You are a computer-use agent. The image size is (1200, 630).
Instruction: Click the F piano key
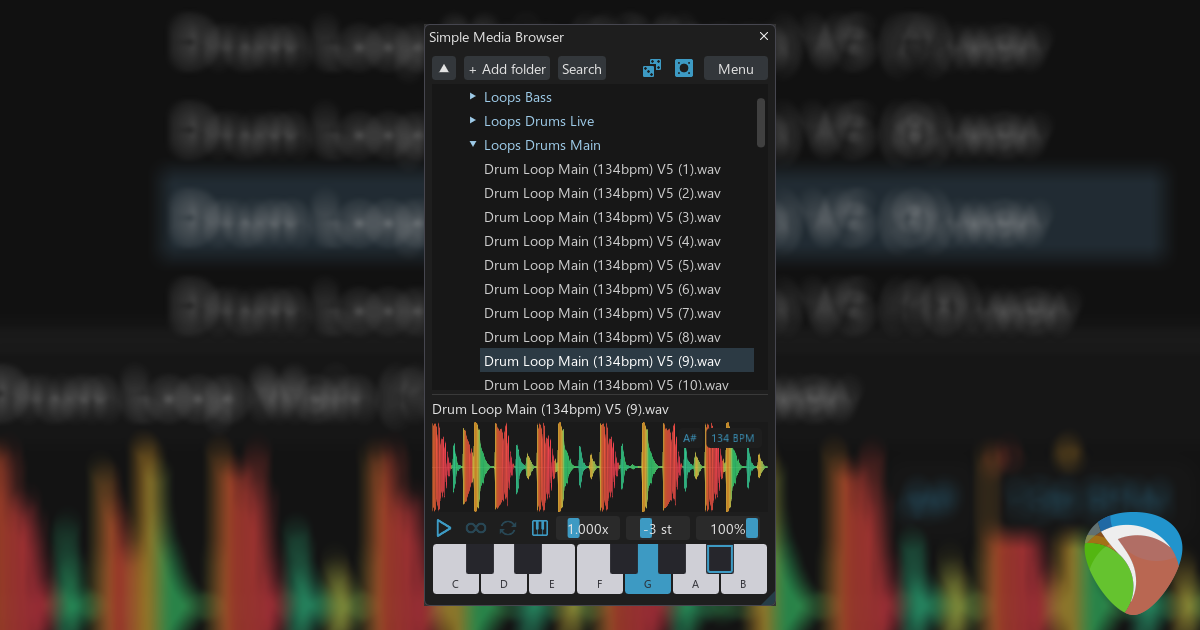tap(600, 584)
